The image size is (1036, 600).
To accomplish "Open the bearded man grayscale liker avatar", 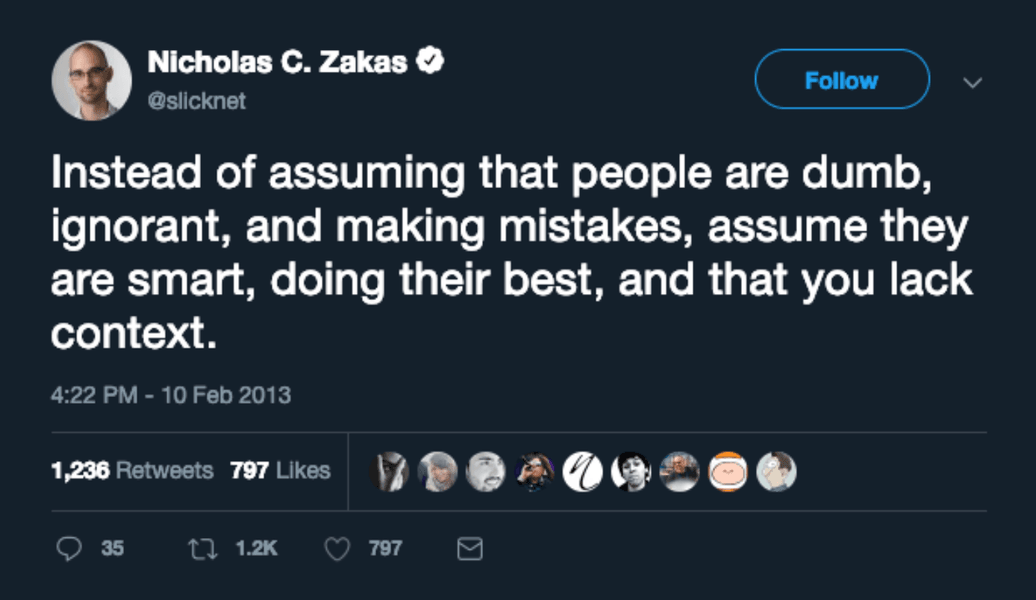I will tap(486, 471).
